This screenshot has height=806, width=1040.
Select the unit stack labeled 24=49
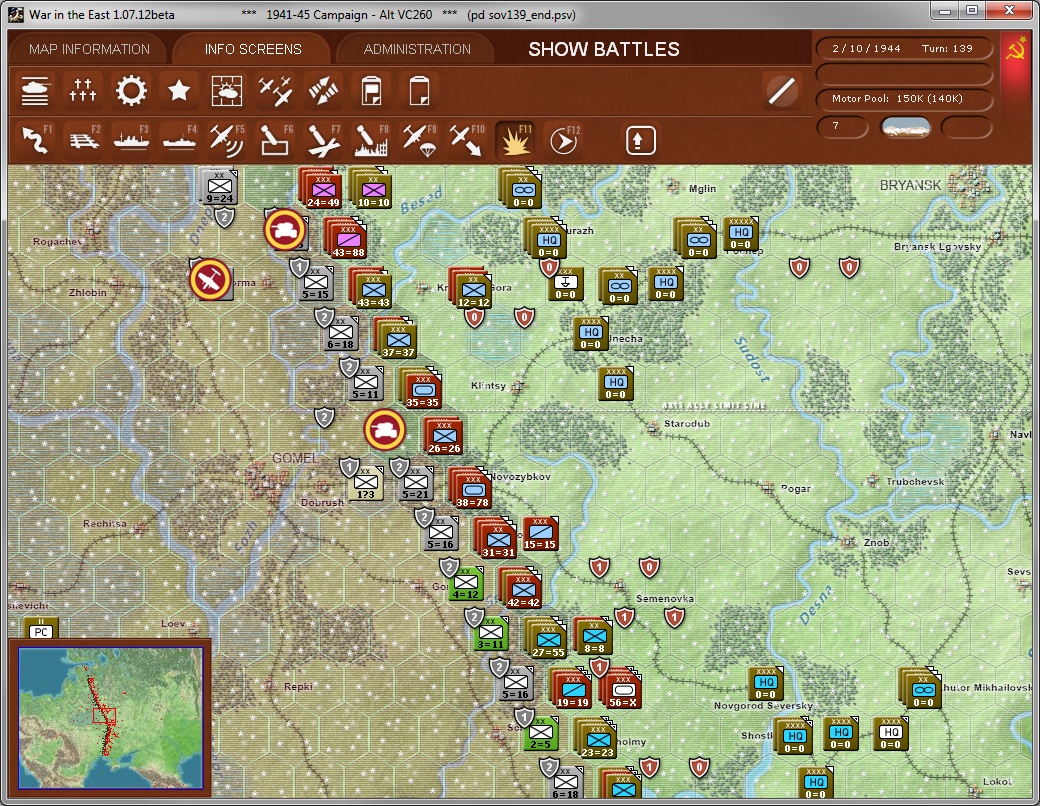click(323, 190)
